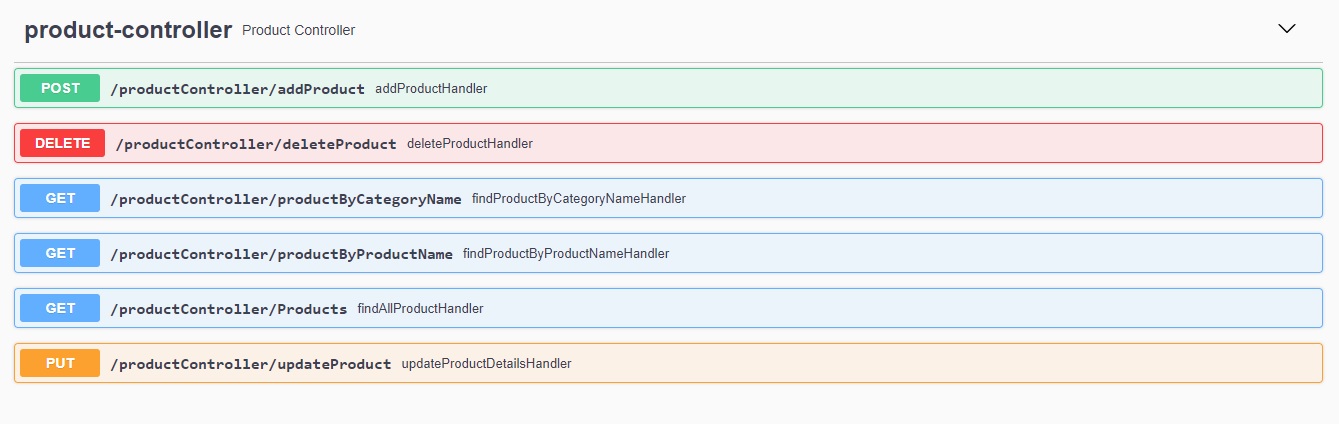Click the Product Controller description text
The height and width of the screenshot is (424, 1339).
298,31
